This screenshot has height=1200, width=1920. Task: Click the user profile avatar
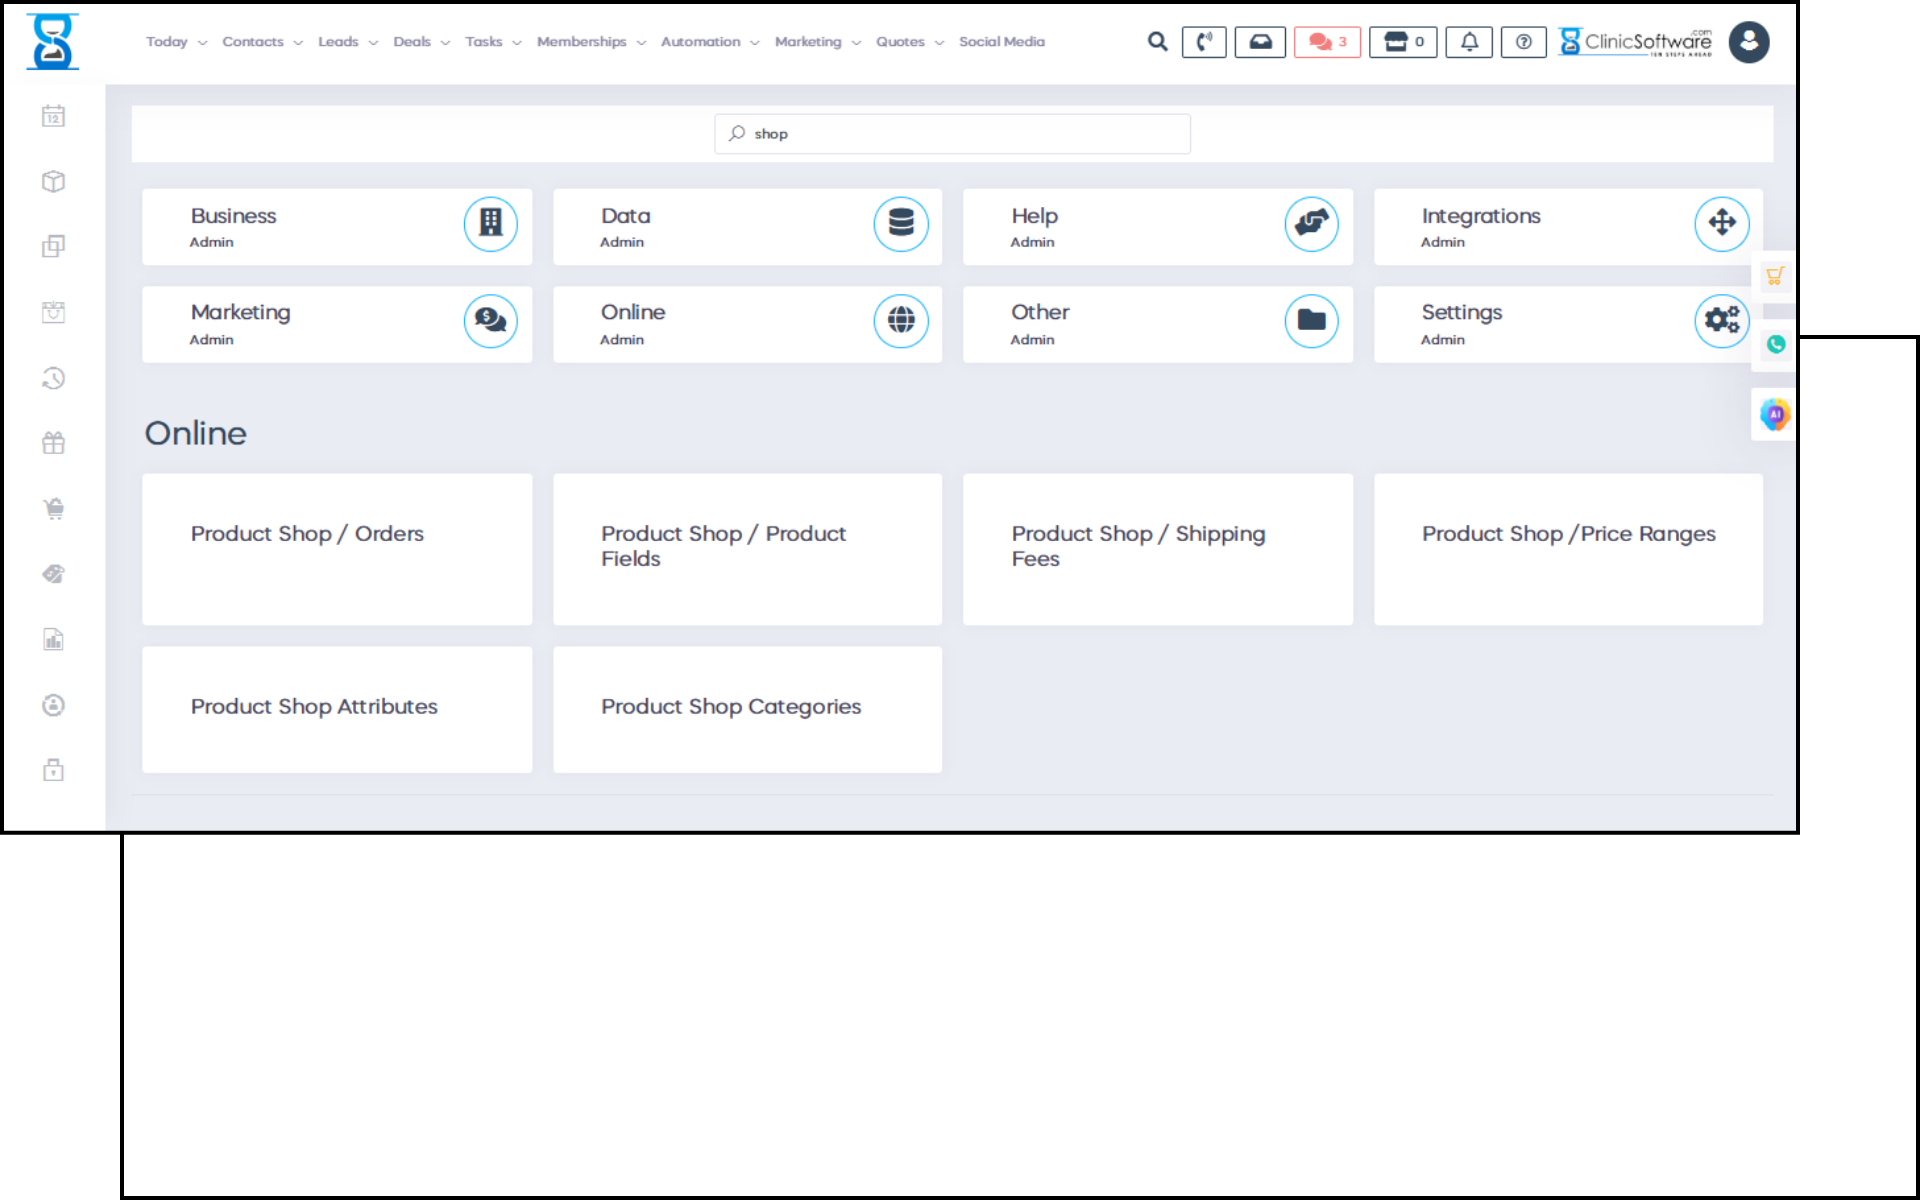[1748, 42]
